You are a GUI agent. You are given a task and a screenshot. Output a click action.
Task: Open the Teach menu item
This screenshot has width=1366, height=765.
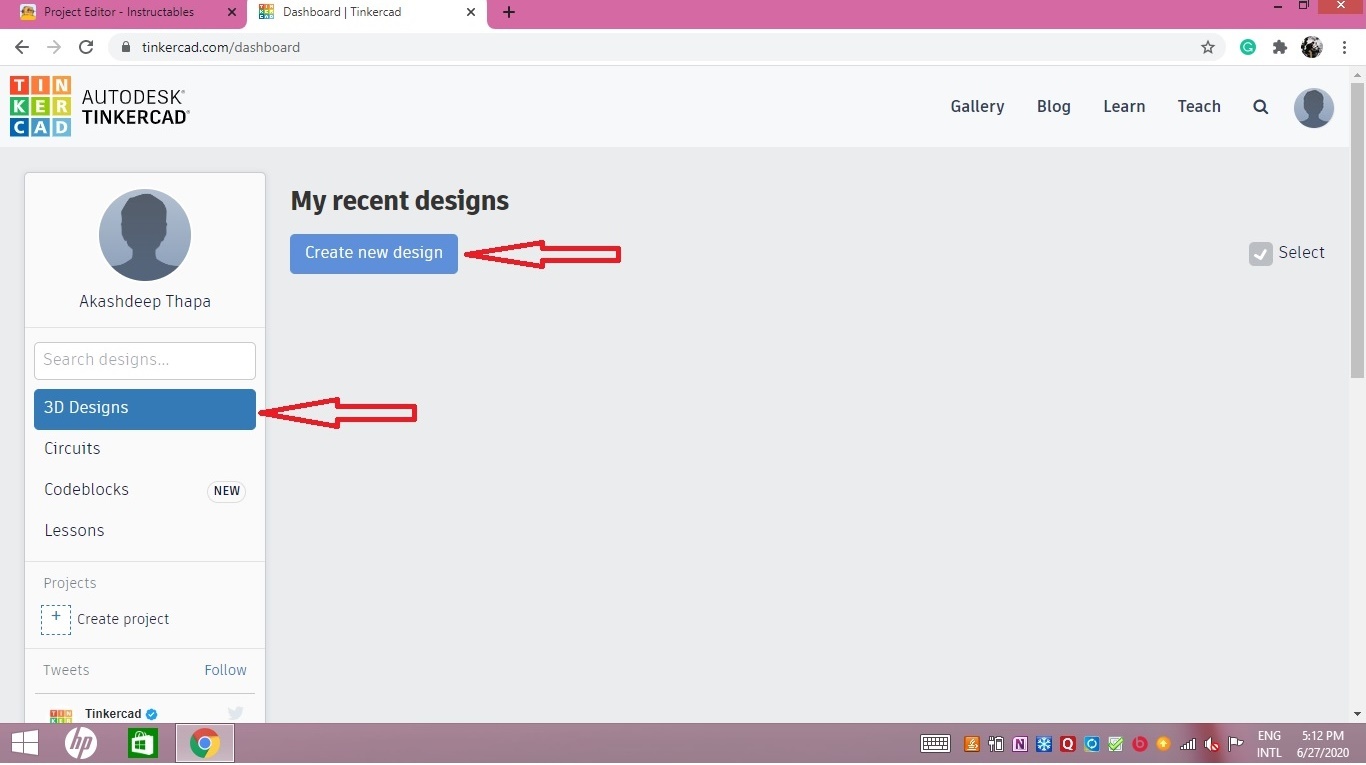click(1199, 106)
